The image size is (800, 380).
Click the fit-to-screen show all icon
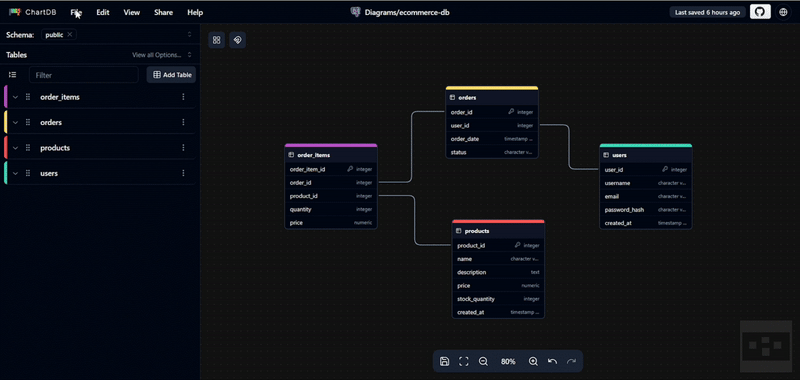point(464,361)
